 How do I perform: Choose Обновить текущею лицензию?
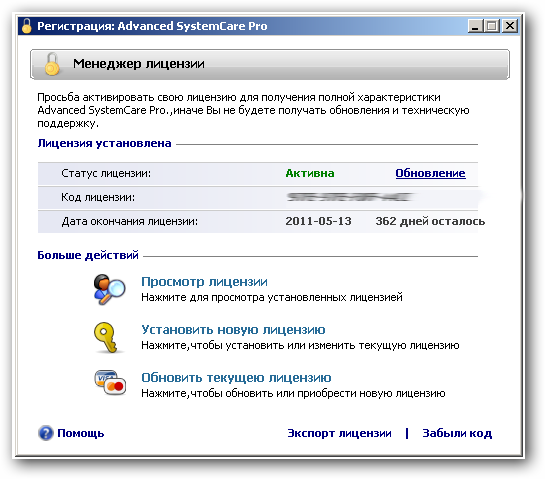pyautogui.click(x=236, y=377)
